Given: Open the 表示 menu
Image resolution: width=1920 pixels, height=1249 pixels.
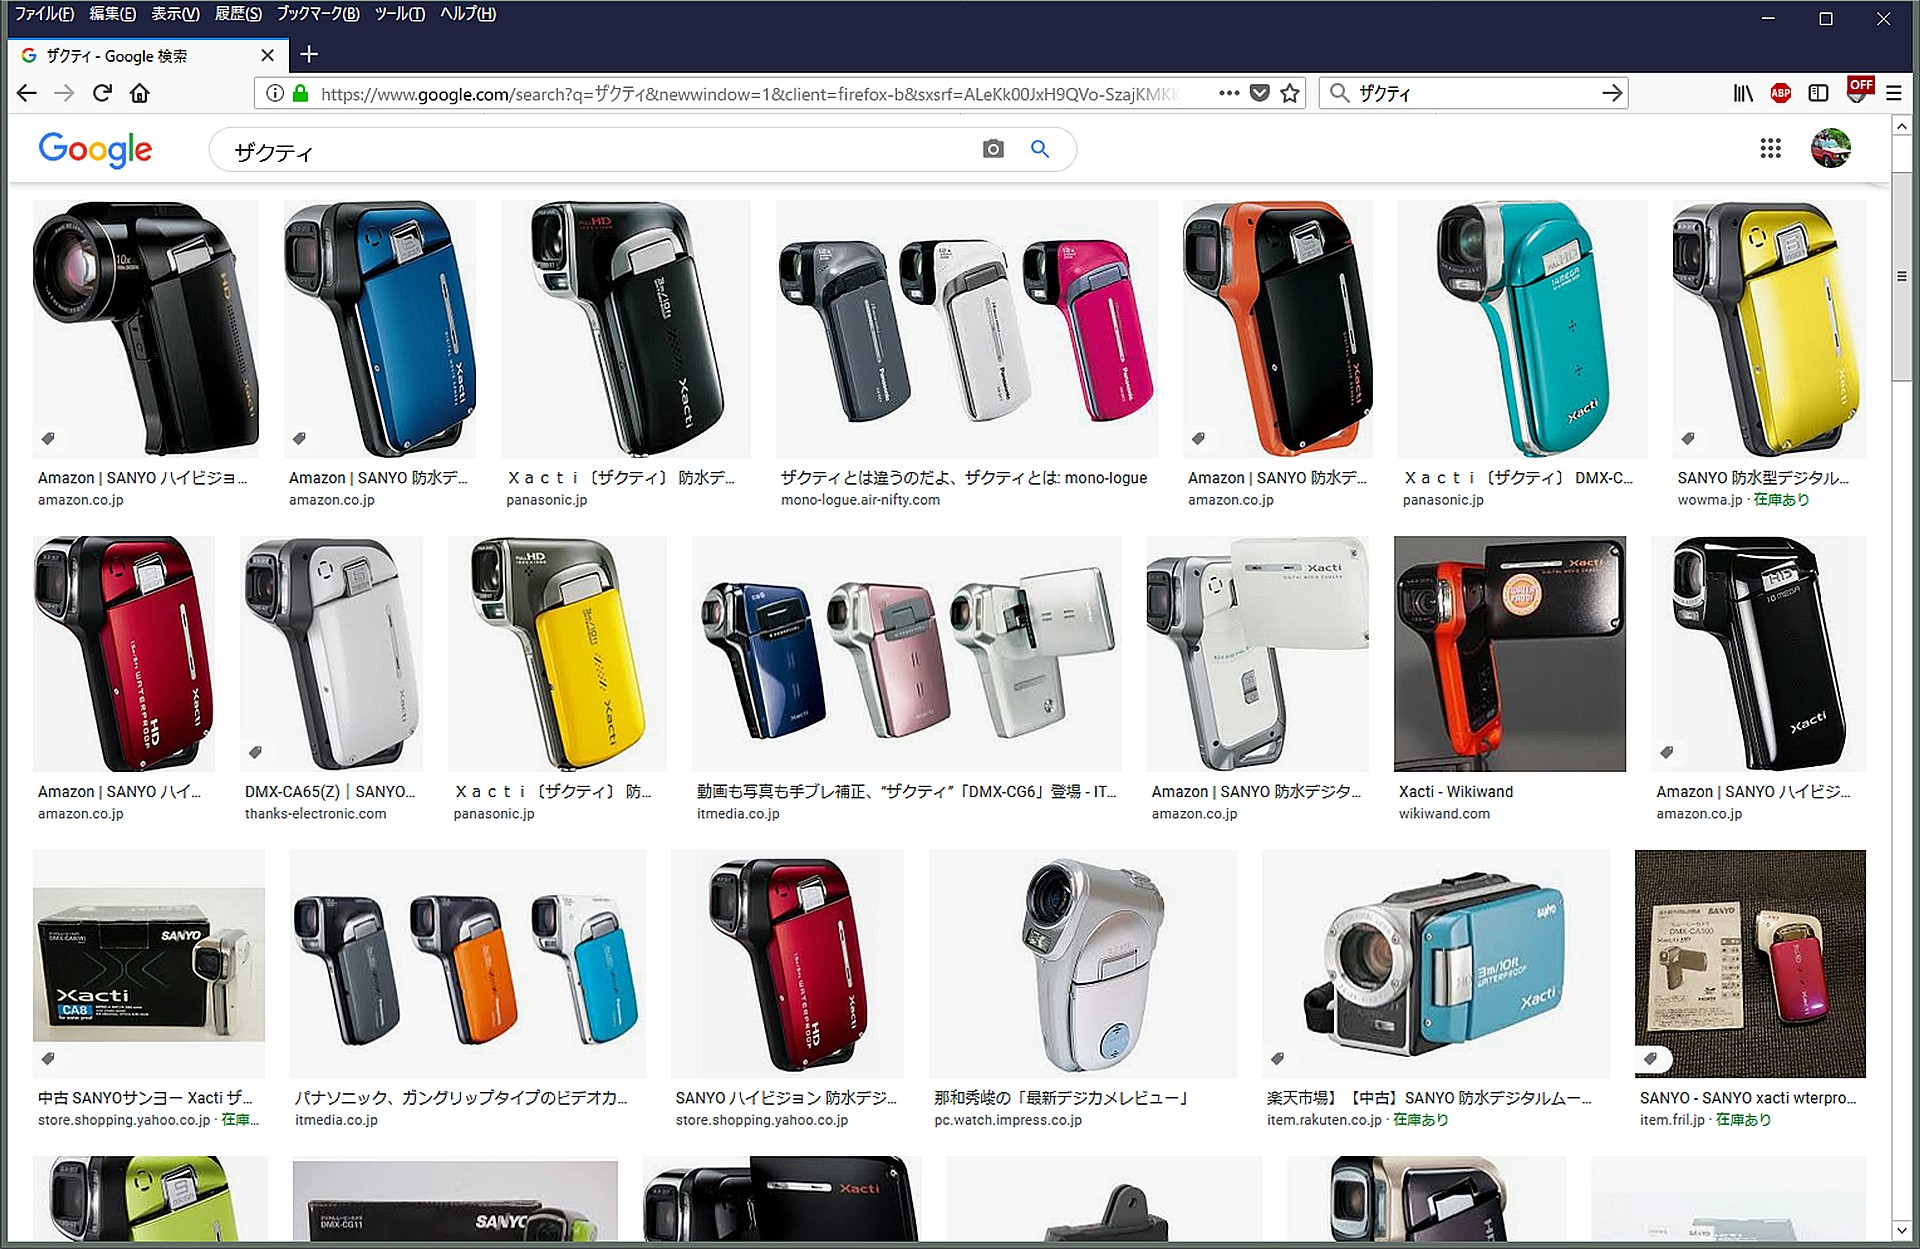Looking at the screenshot, I should (175, 14).
